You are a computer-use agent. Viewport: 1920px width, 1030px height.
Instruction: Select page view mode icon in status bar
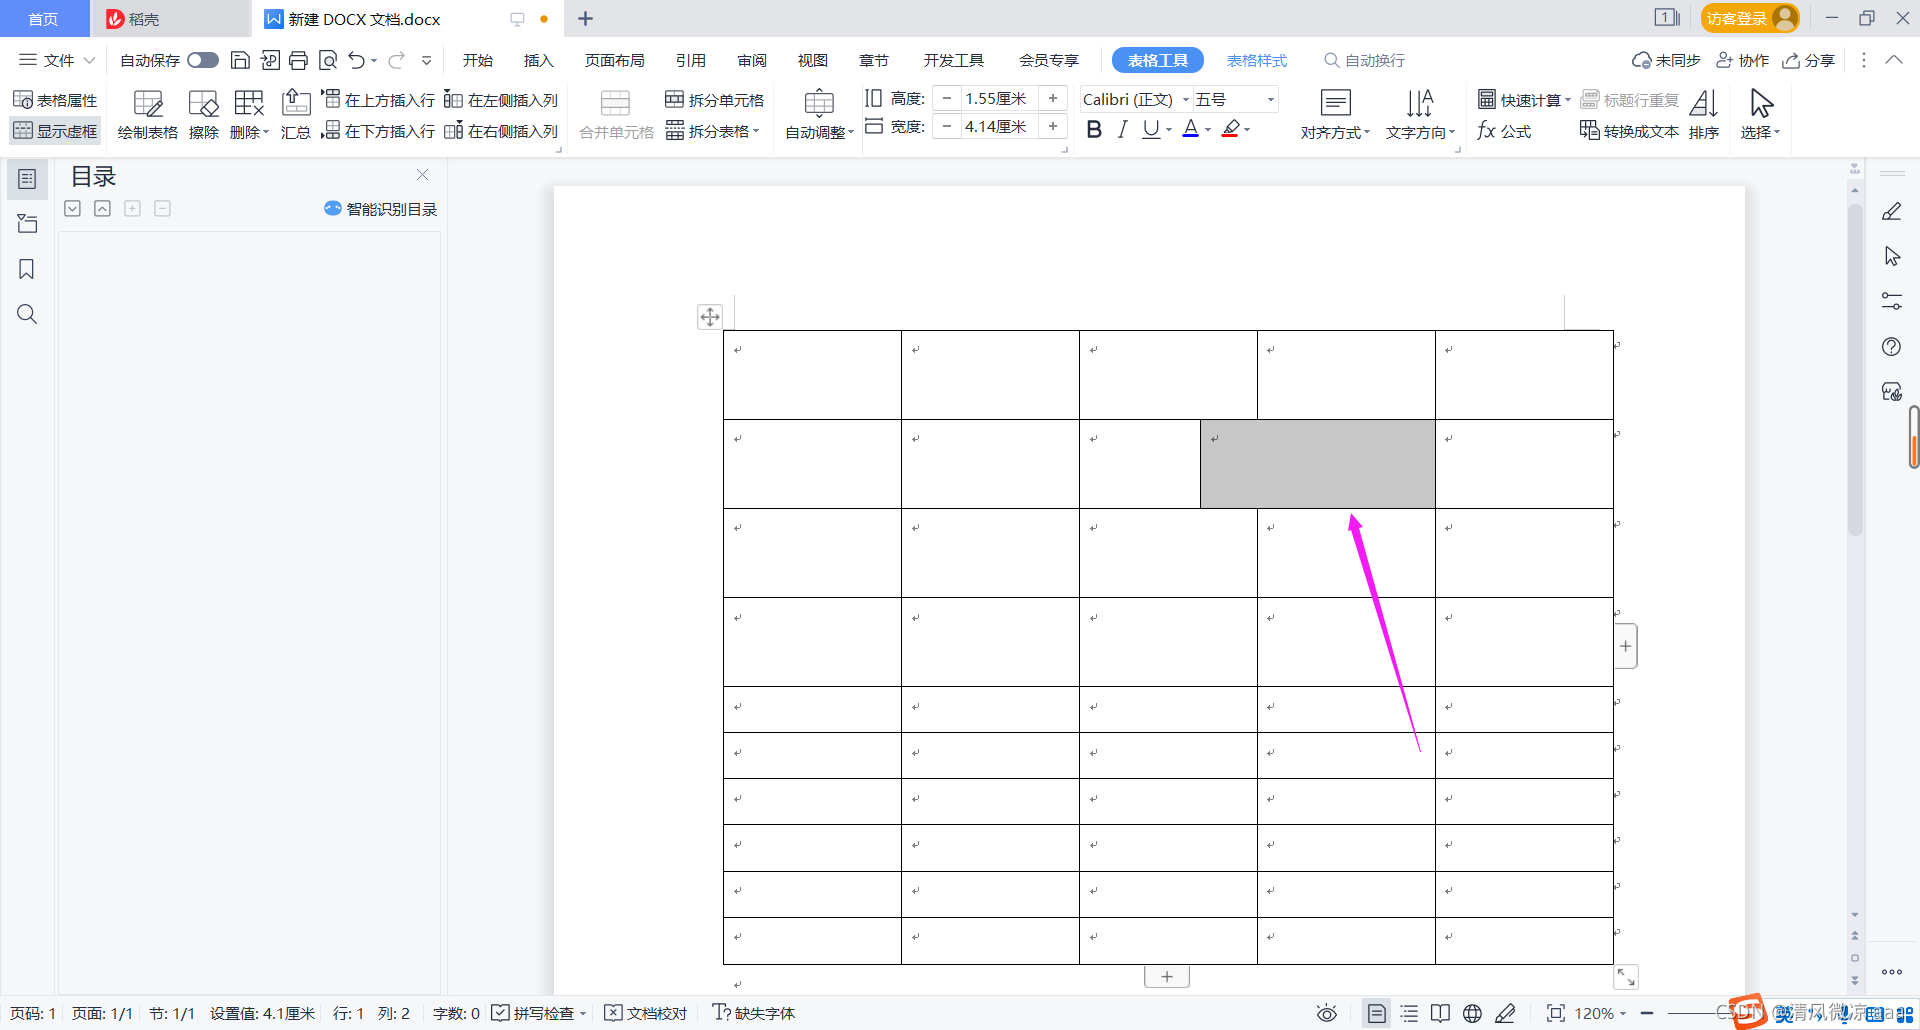tap(1377, 1013)
